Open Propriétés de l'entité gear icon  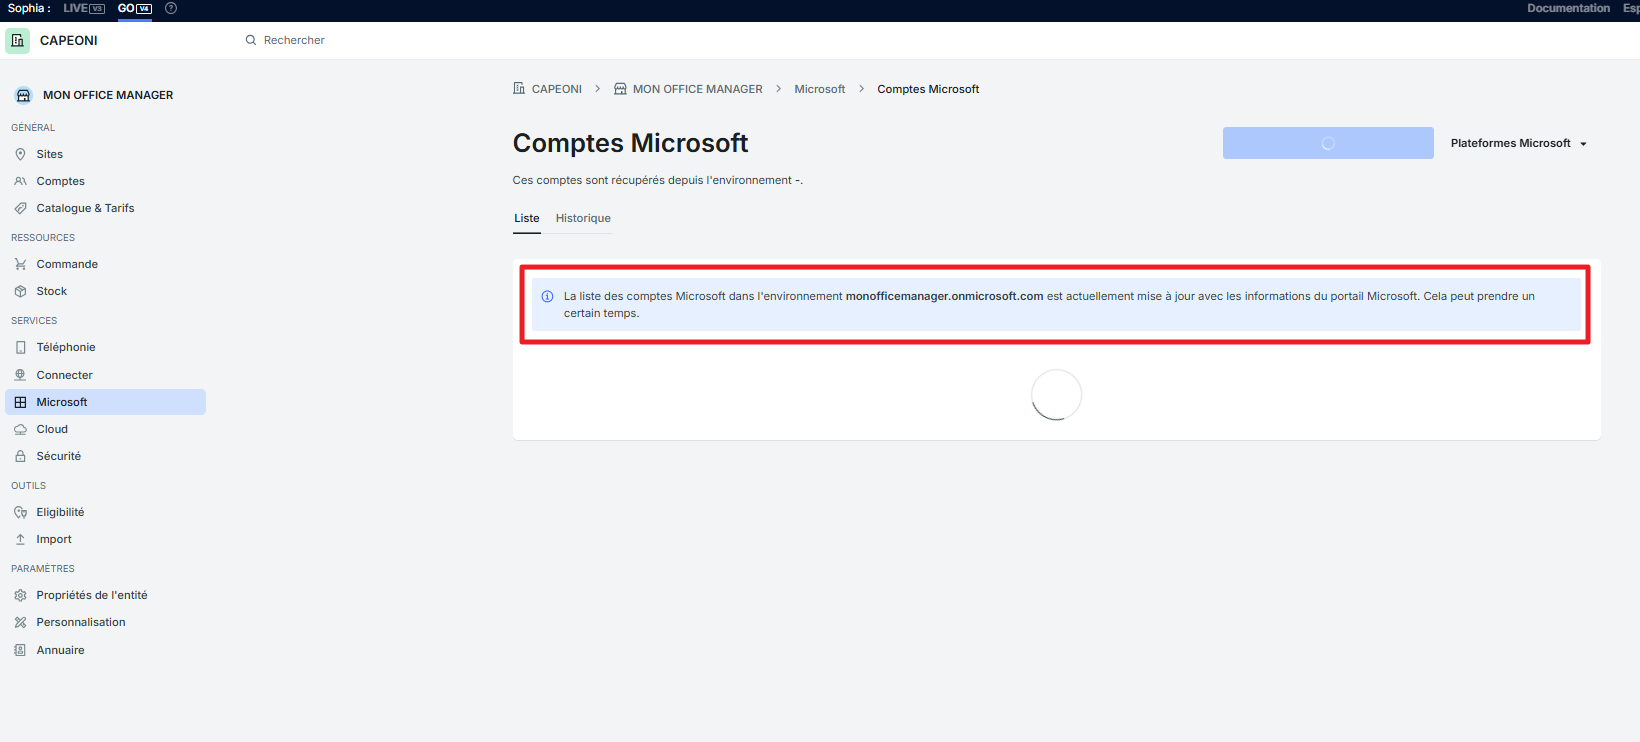click(20, 595)
